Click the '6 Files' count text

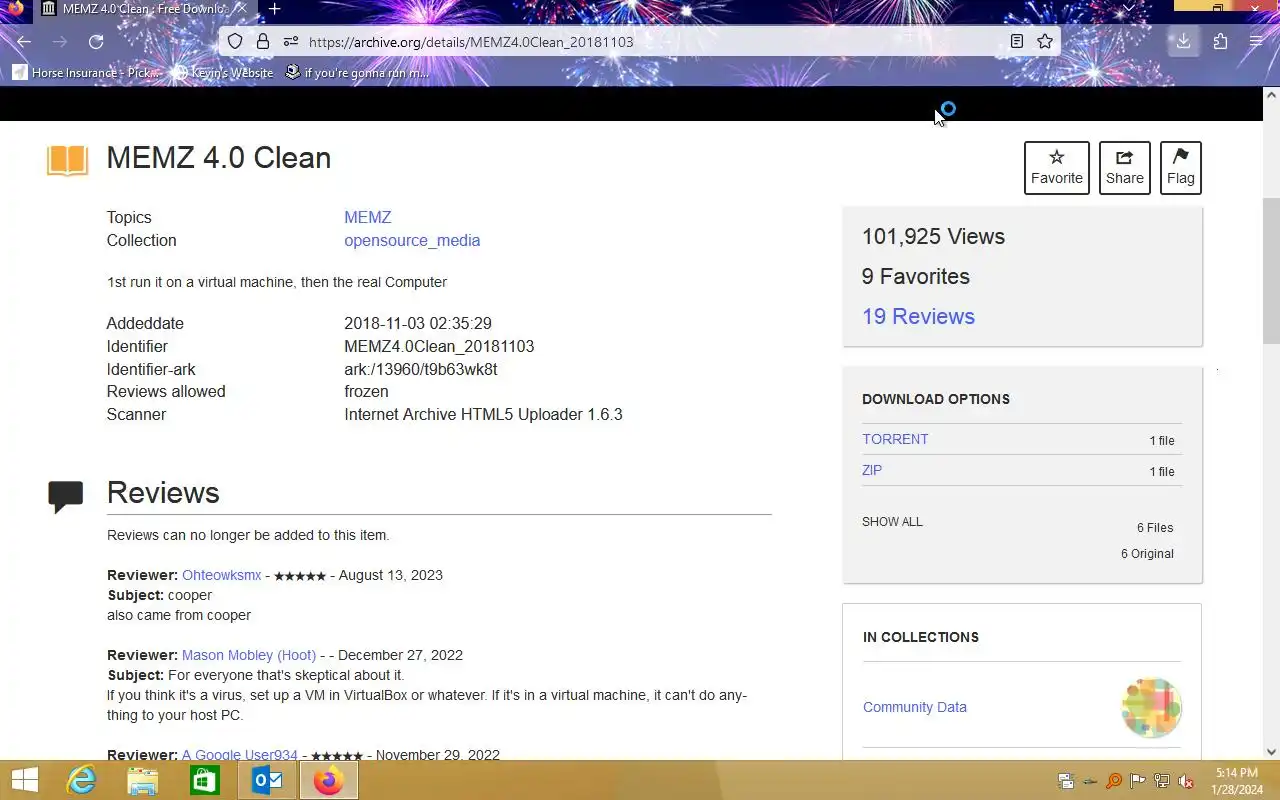(x=1155, y=527)
